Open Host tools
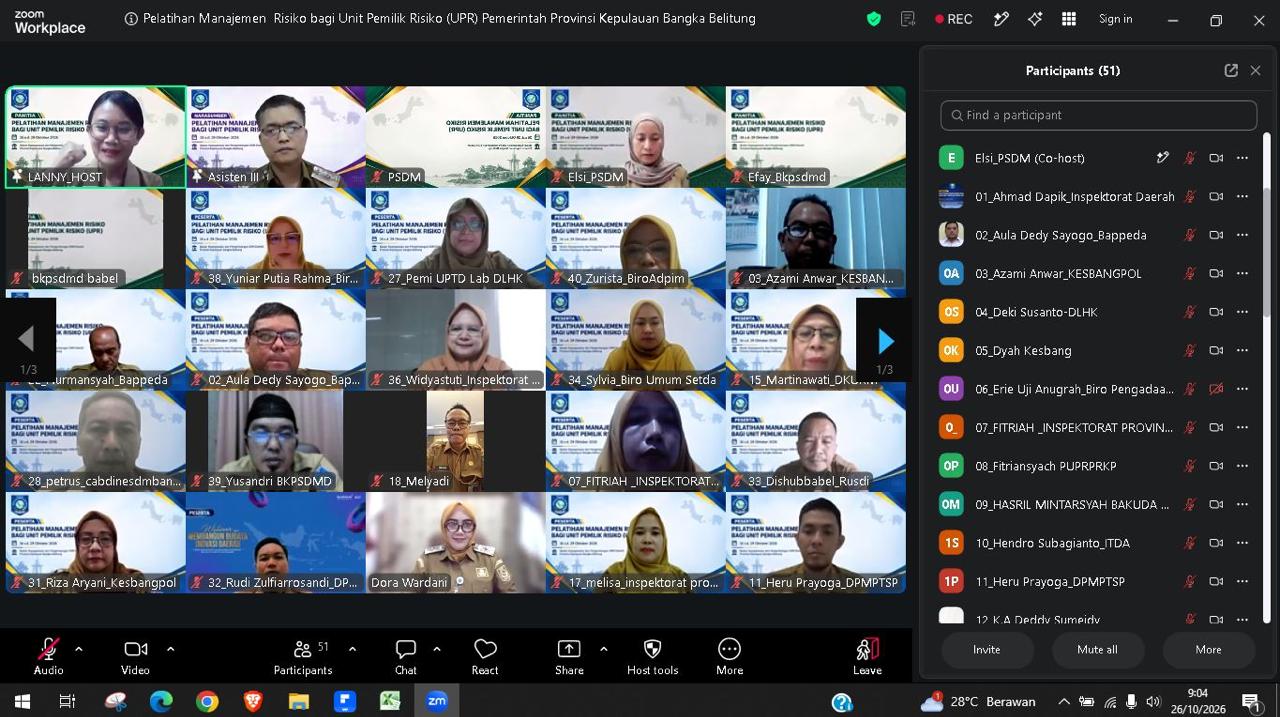The width and height of the screenshot is (1280, 717). tap(652, 657)
